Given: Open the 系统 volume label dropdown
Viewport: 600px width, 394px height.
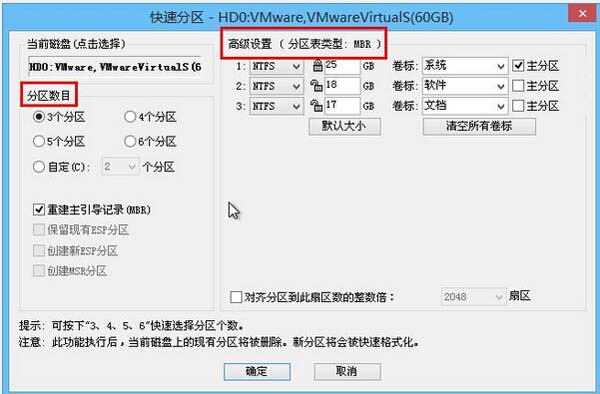Looking at the screenshot, I should pyautogui.click(x=465, y=66).
